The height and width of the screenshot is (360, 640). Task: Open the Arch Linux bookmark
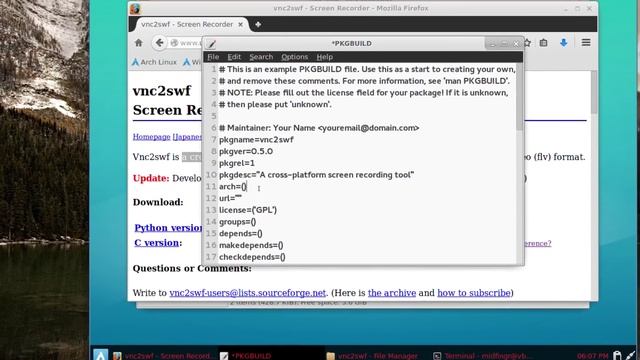click(x=154, y=62)
